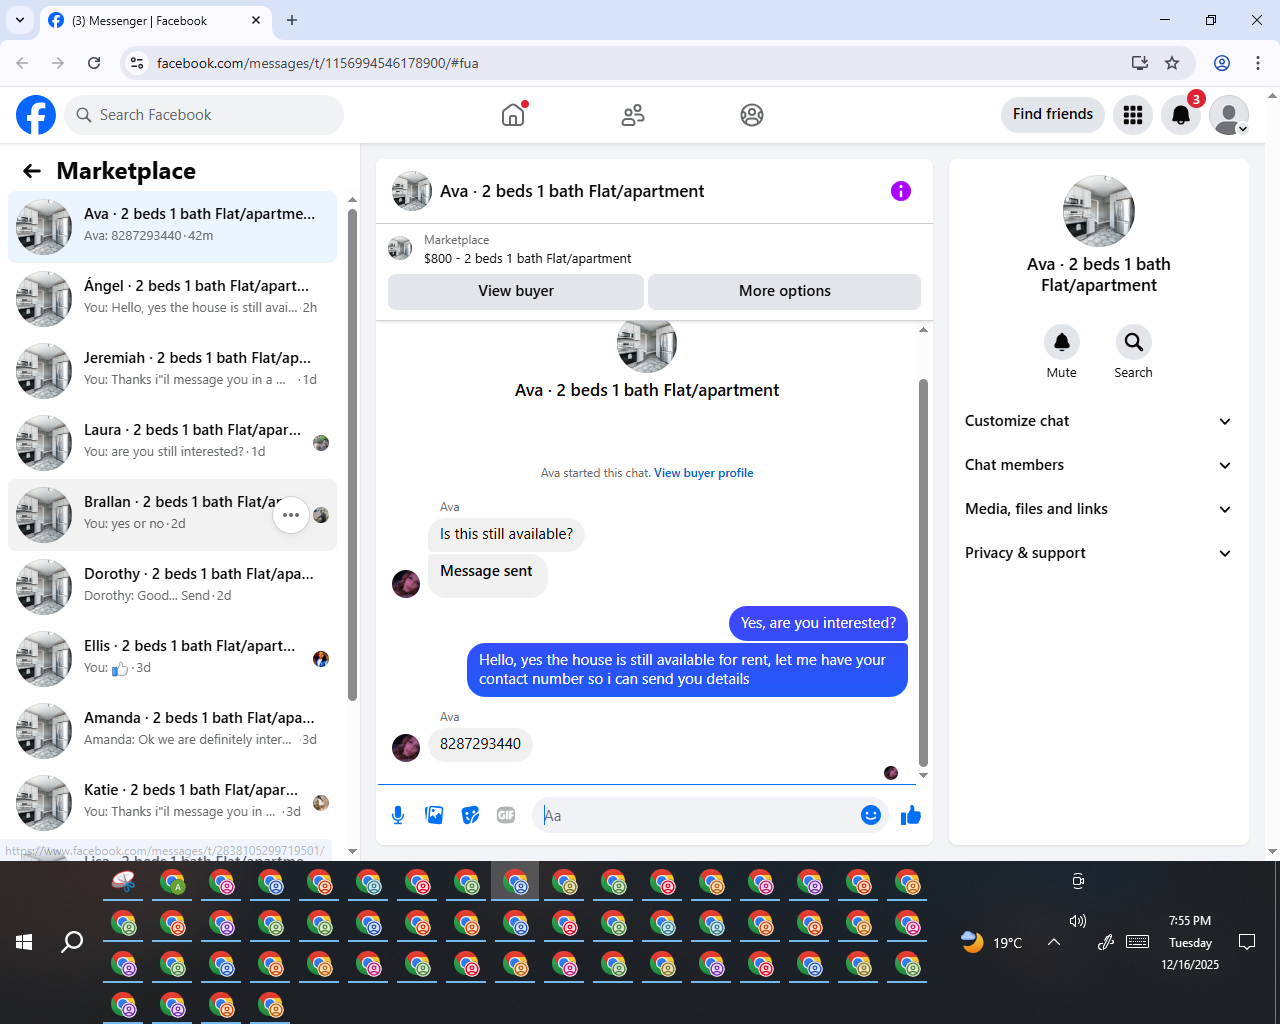The height and width of the screenshot is (1024, 1280).
Task: Open the taskbar clock showing 7:55 PM
Action: (1190, 942)
